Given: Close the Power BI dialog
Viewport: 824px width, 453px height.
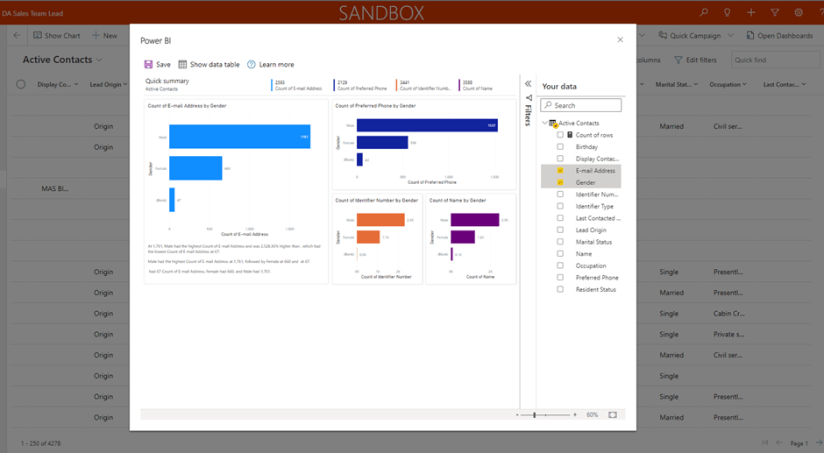Looking at the screenshot, I should (620, 40).
